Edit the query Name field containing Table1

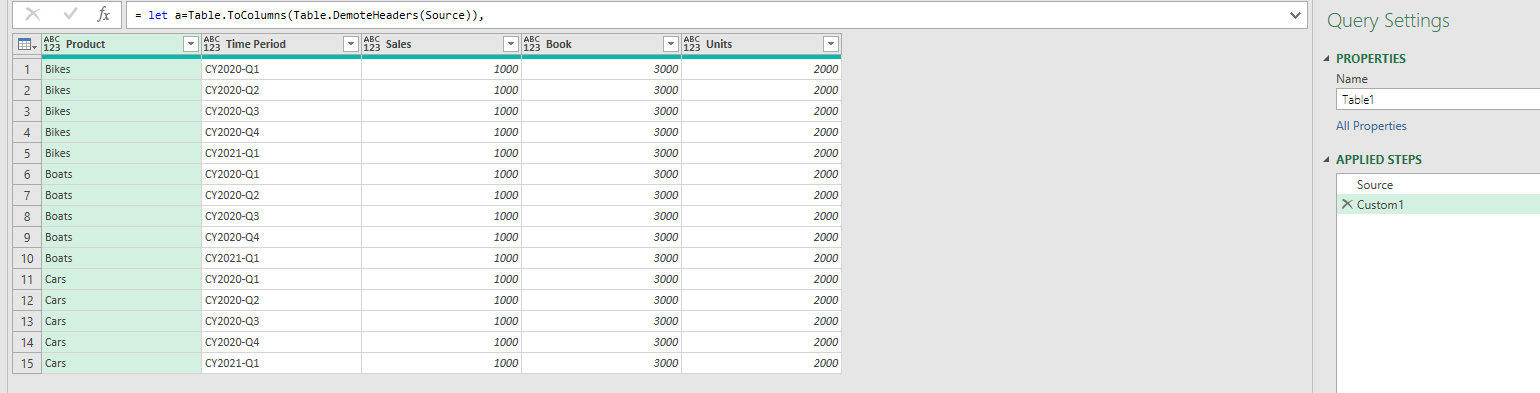[x=1438, y=100]
